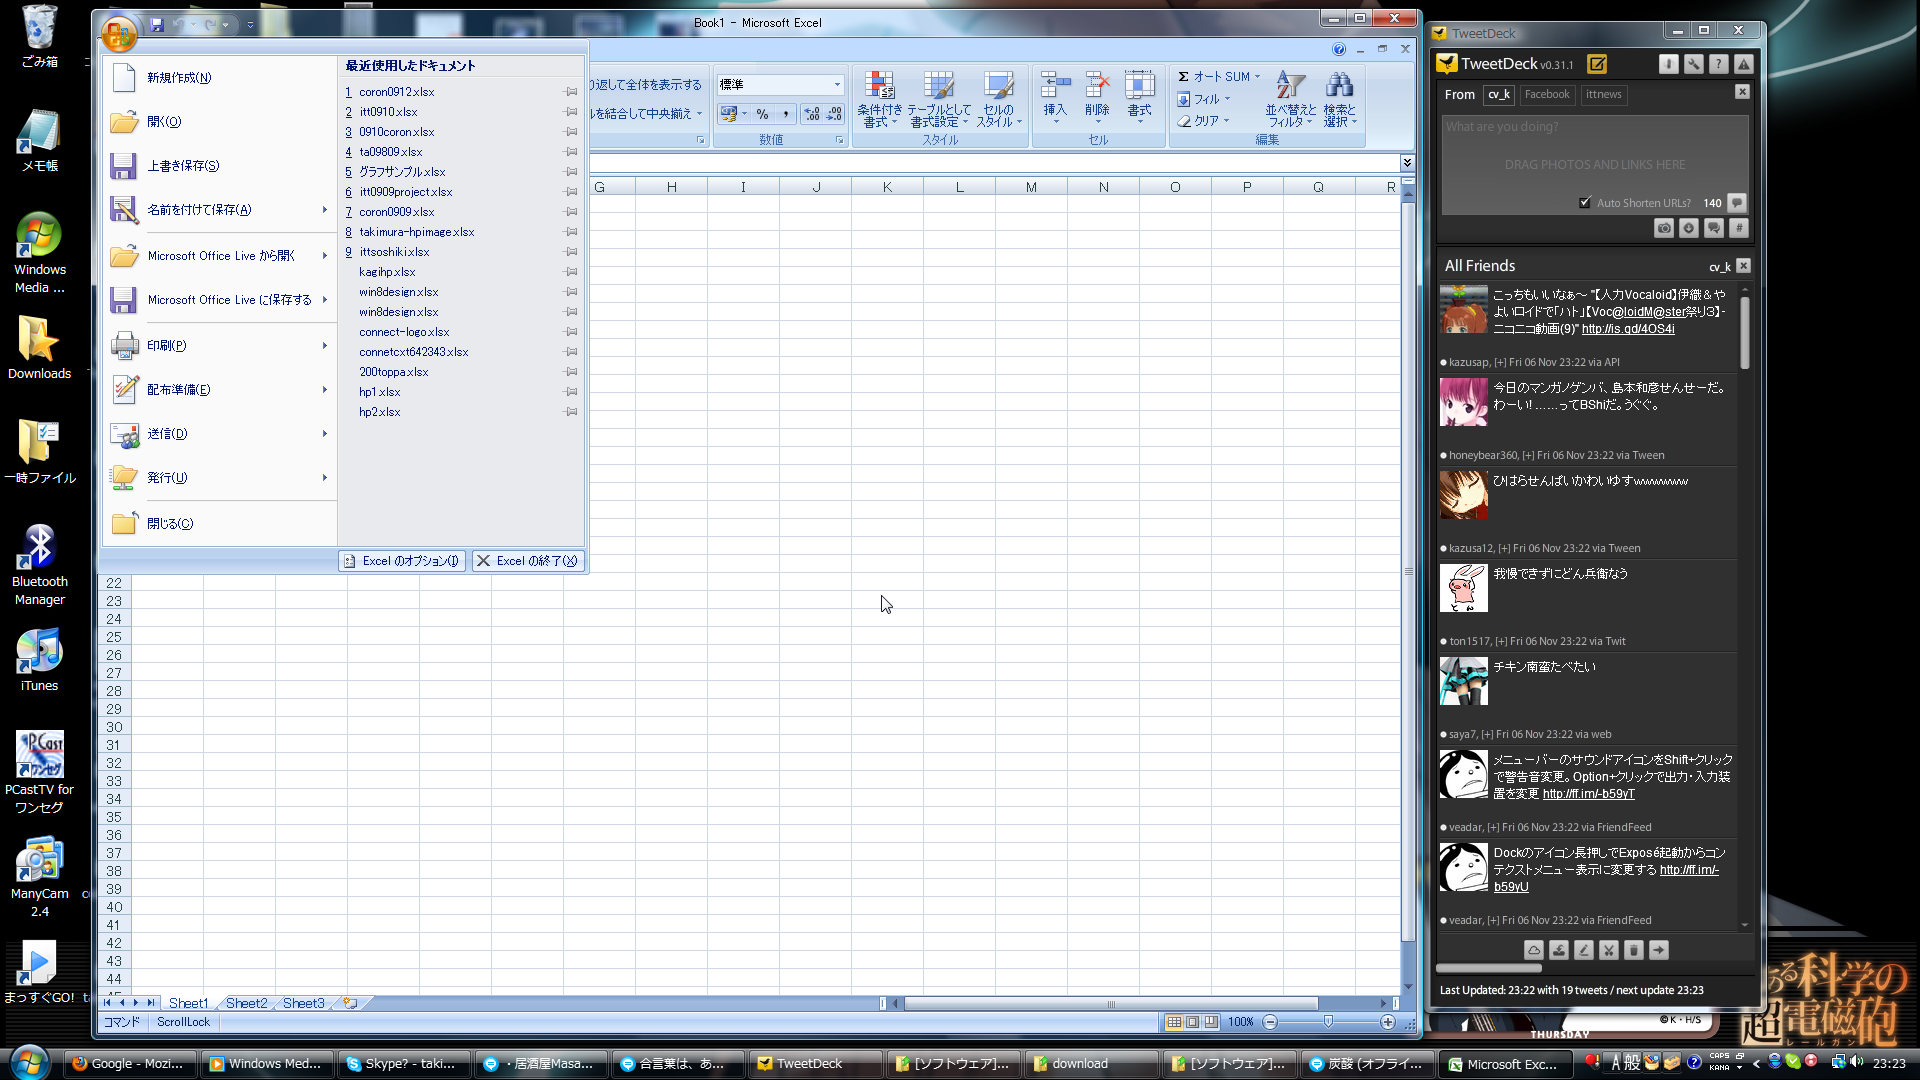1920x1080 pixels.
Task: Click the Save icon in Quick Access Toolbar
Action: pyautogui.click(x=157, y=24)
